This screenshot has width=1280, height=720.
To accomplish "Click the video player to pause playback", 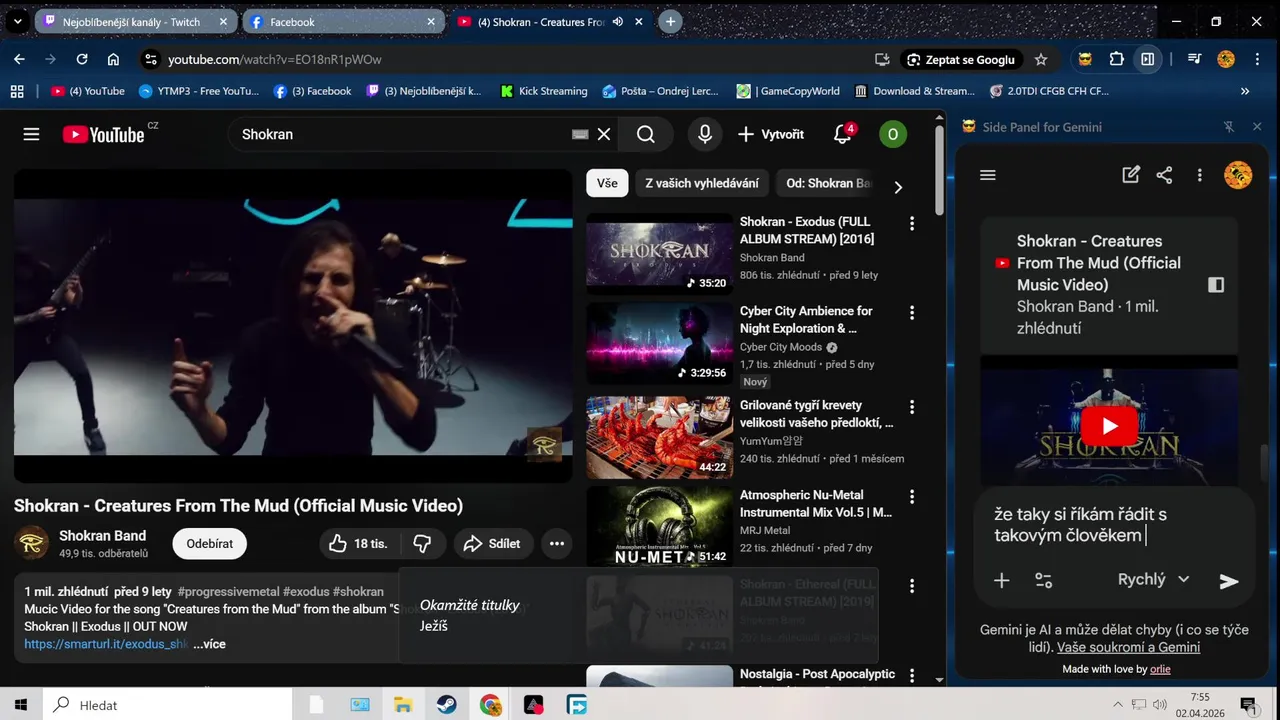I will point(293,325).
